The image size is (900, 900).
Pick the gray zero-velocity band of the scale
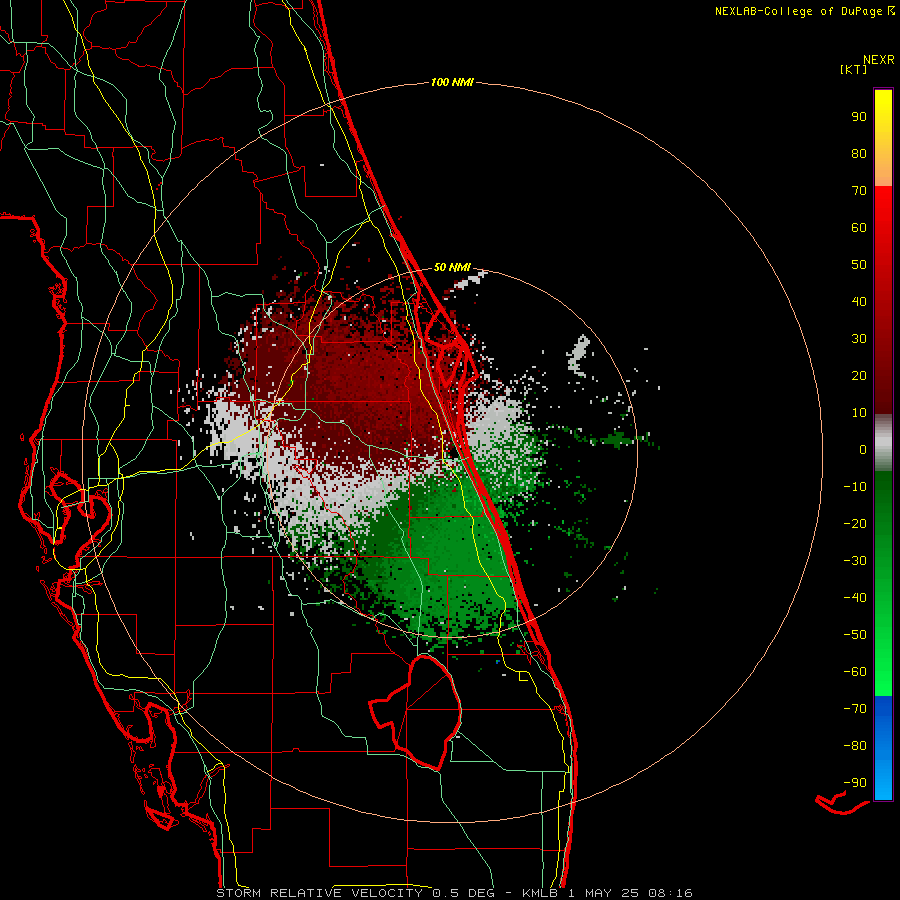[x=883, y=443]
